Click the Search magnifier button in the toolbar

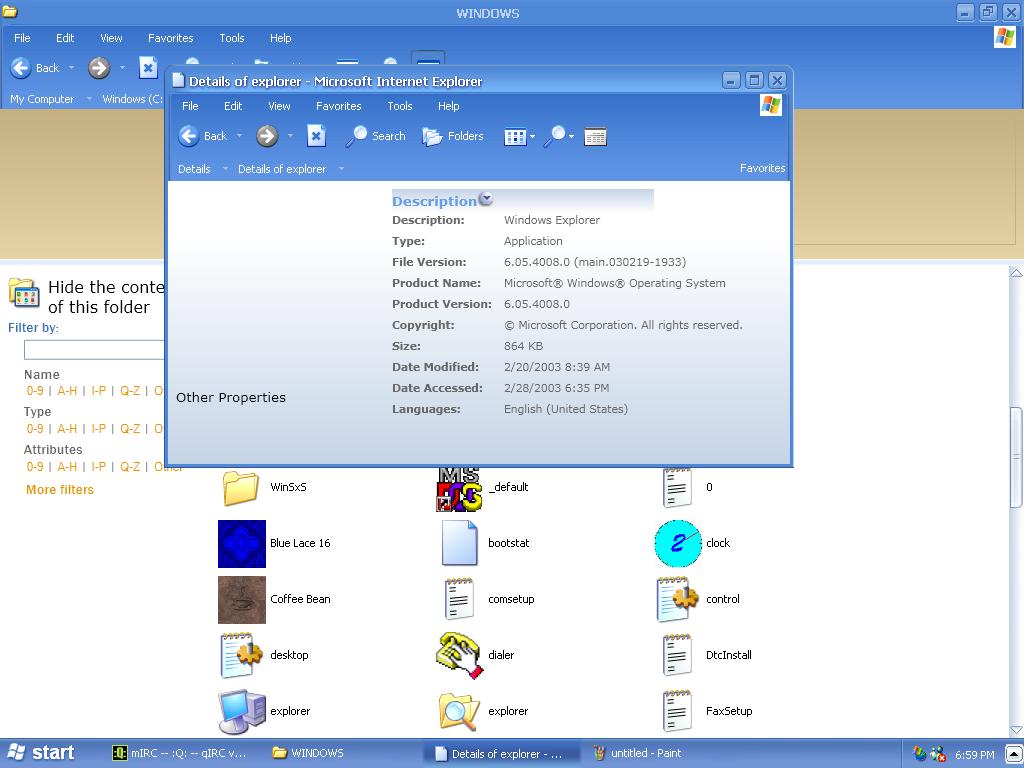click(375, 136)
